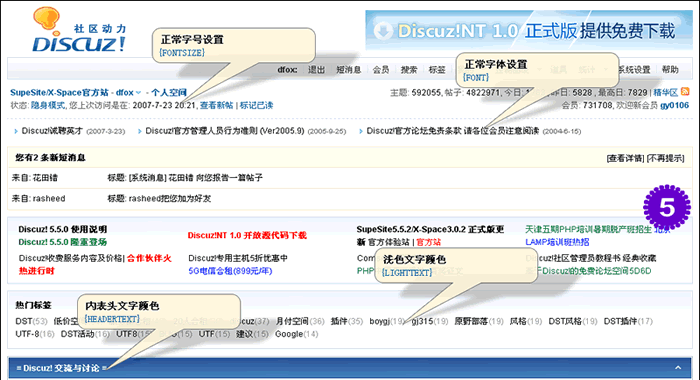Click the purple number 5 badge
Screen dimensions: 700x380
667,208
